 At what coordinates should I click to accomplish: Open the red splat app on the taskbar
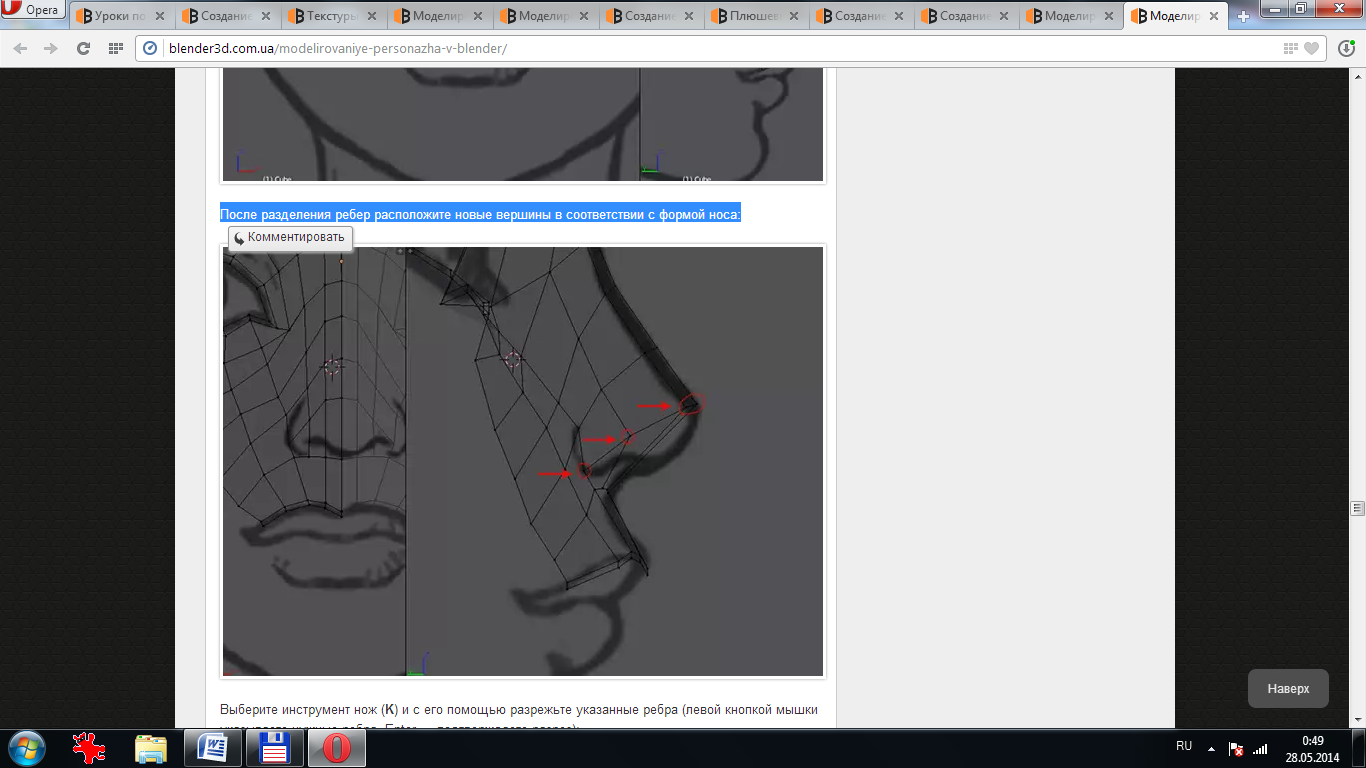pyautogui.click(x=90, y=747)
